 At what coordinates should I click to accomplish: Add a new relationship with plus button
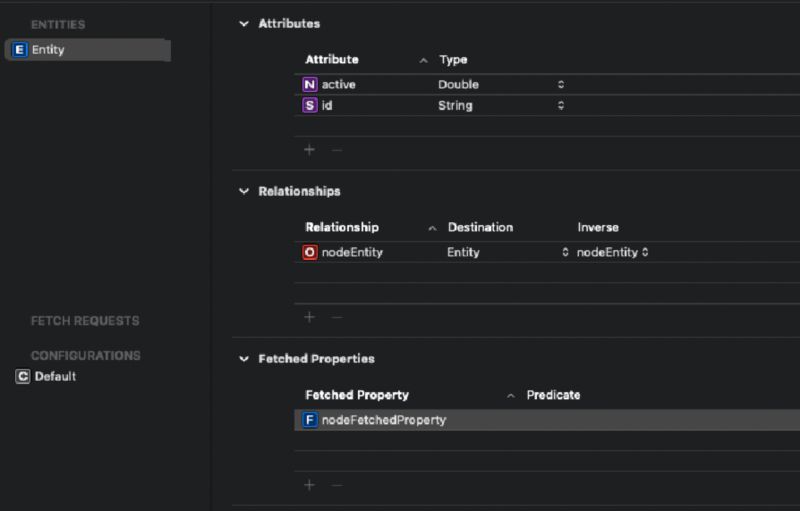(309, 317)
